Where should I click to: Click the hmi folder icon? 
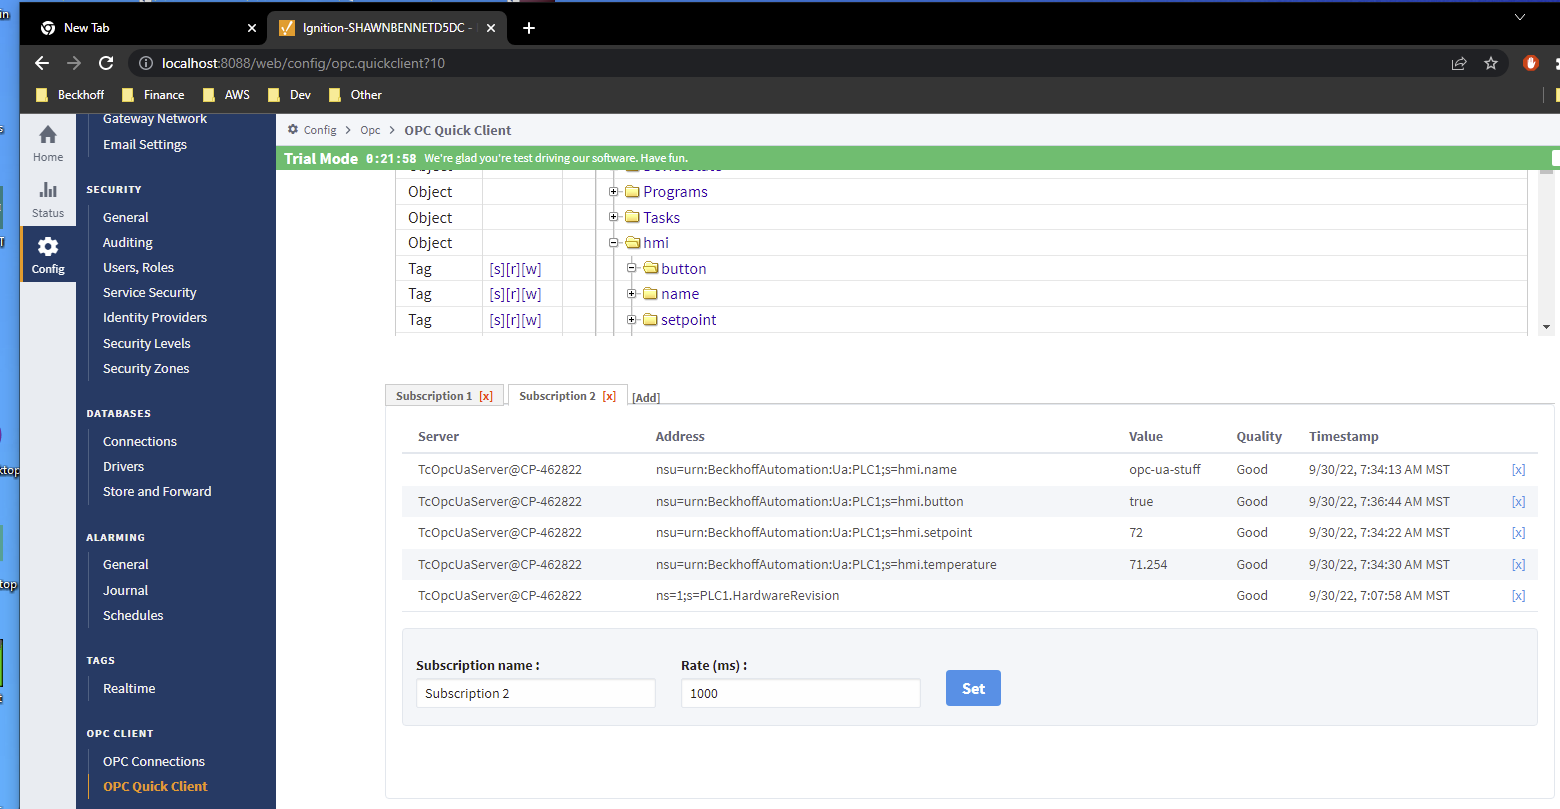click(632, 243)
